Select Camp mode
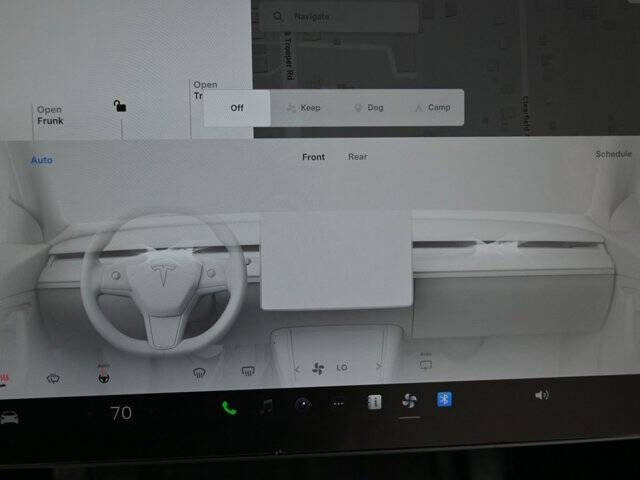Image resolution: width=640 pixels, height=480 pixels. (433, 107)
